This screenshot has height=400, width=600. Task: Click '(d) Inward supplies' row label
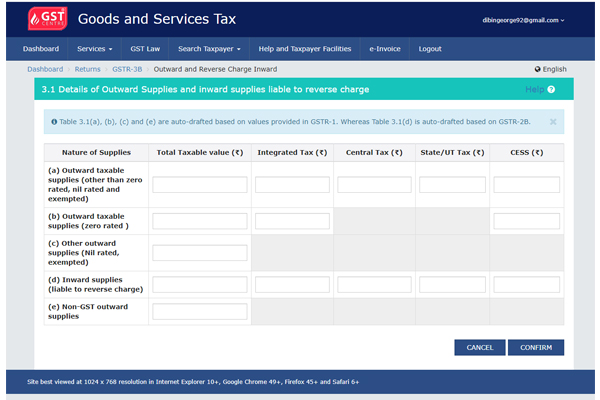point(96,285)
